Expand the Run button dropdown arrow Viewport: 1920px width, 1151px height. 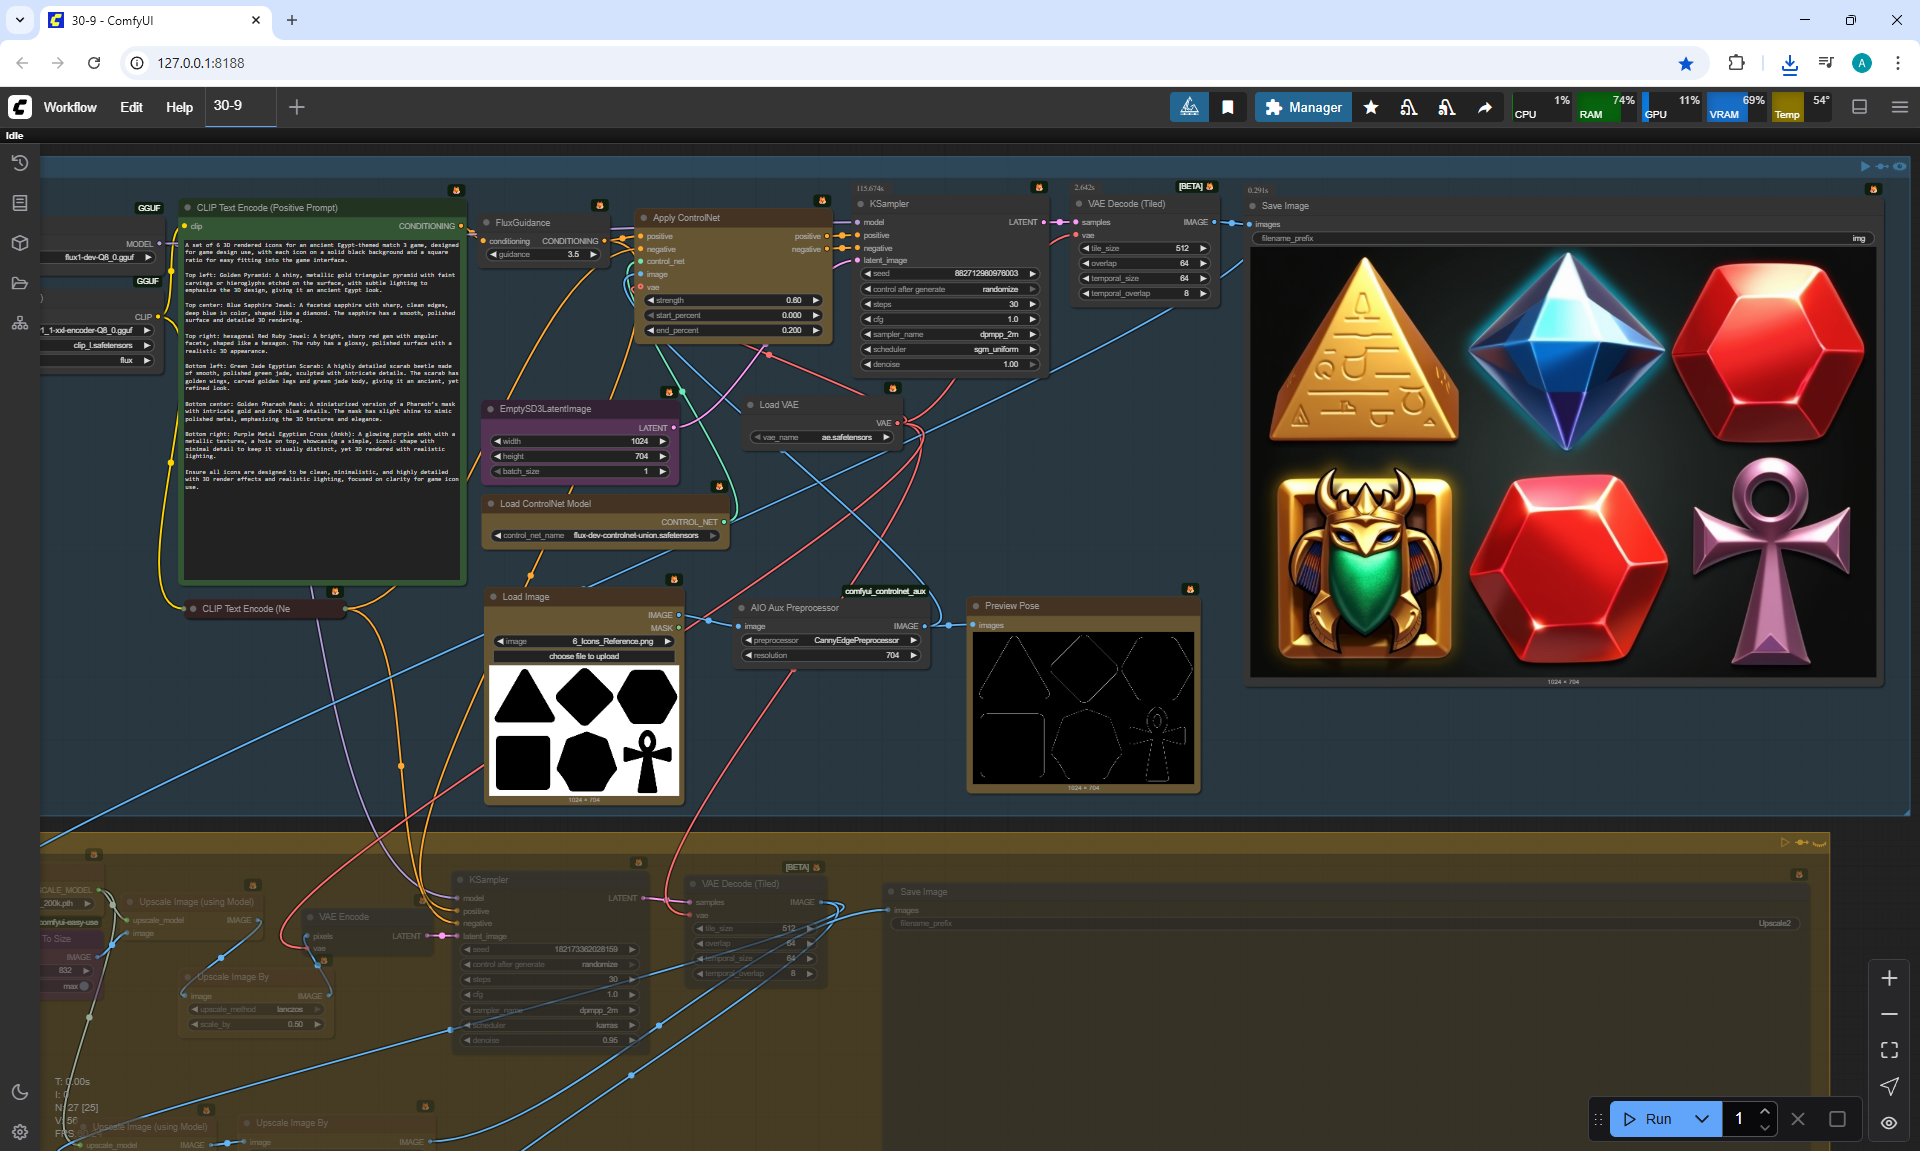pos(1702,1119)
